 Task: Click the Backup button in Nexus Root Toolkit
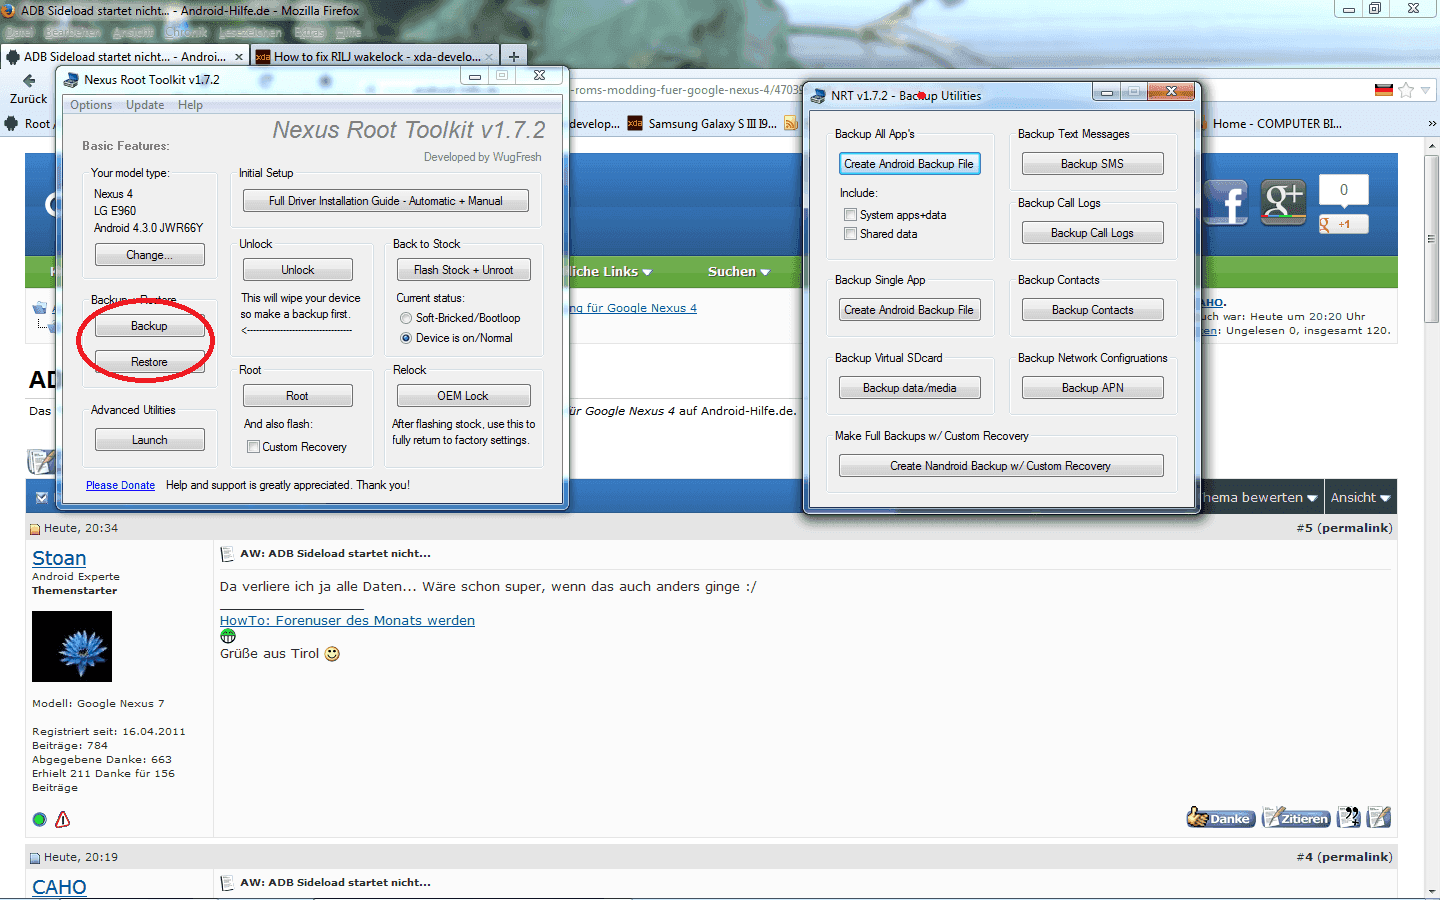(x=150, y=326)
